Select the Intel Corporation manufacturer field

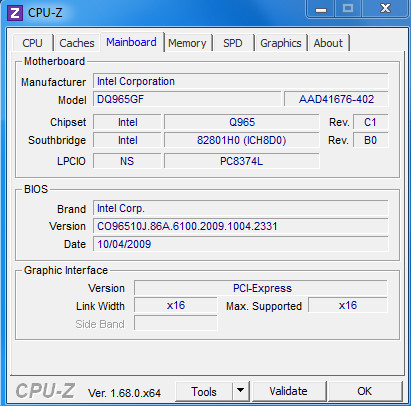241,81
